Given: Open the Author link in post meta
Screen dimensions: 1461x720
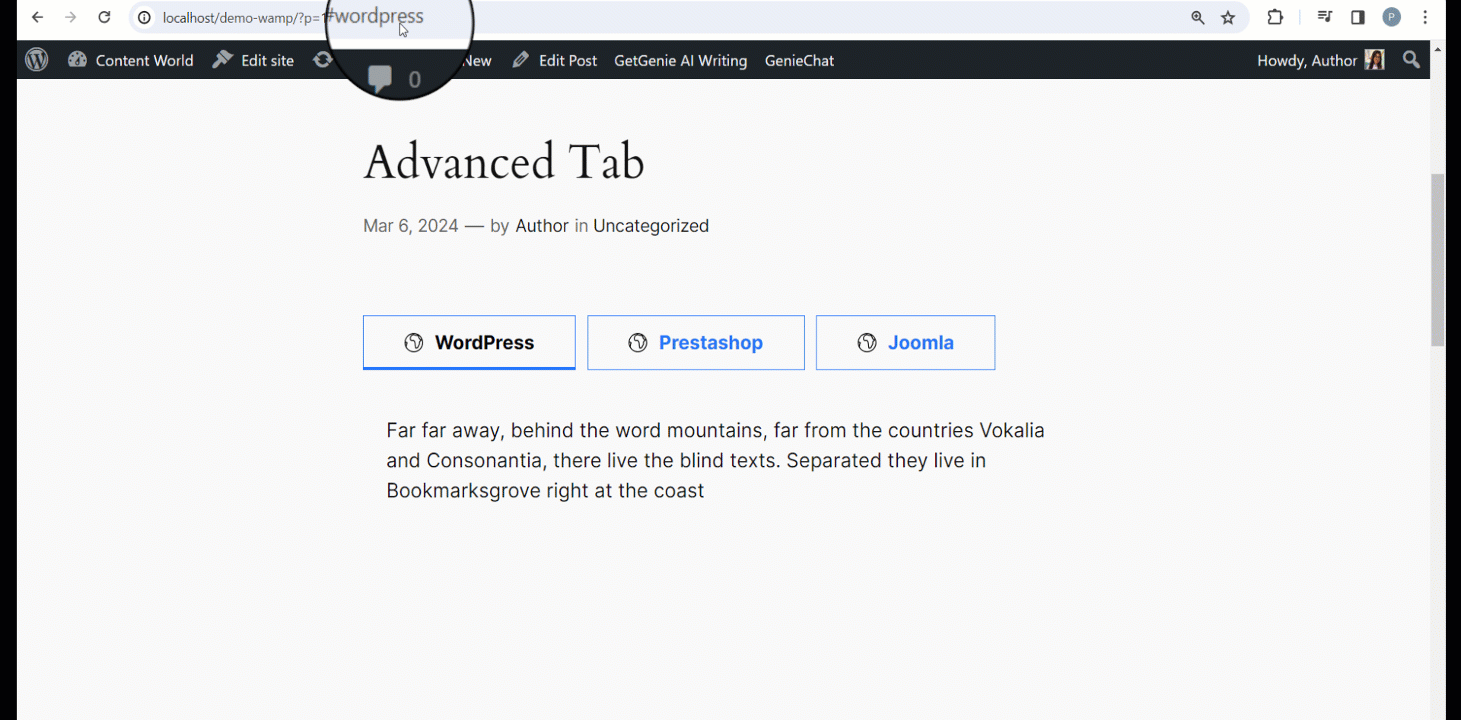Looking at the screenshot, I should [542, 226].
